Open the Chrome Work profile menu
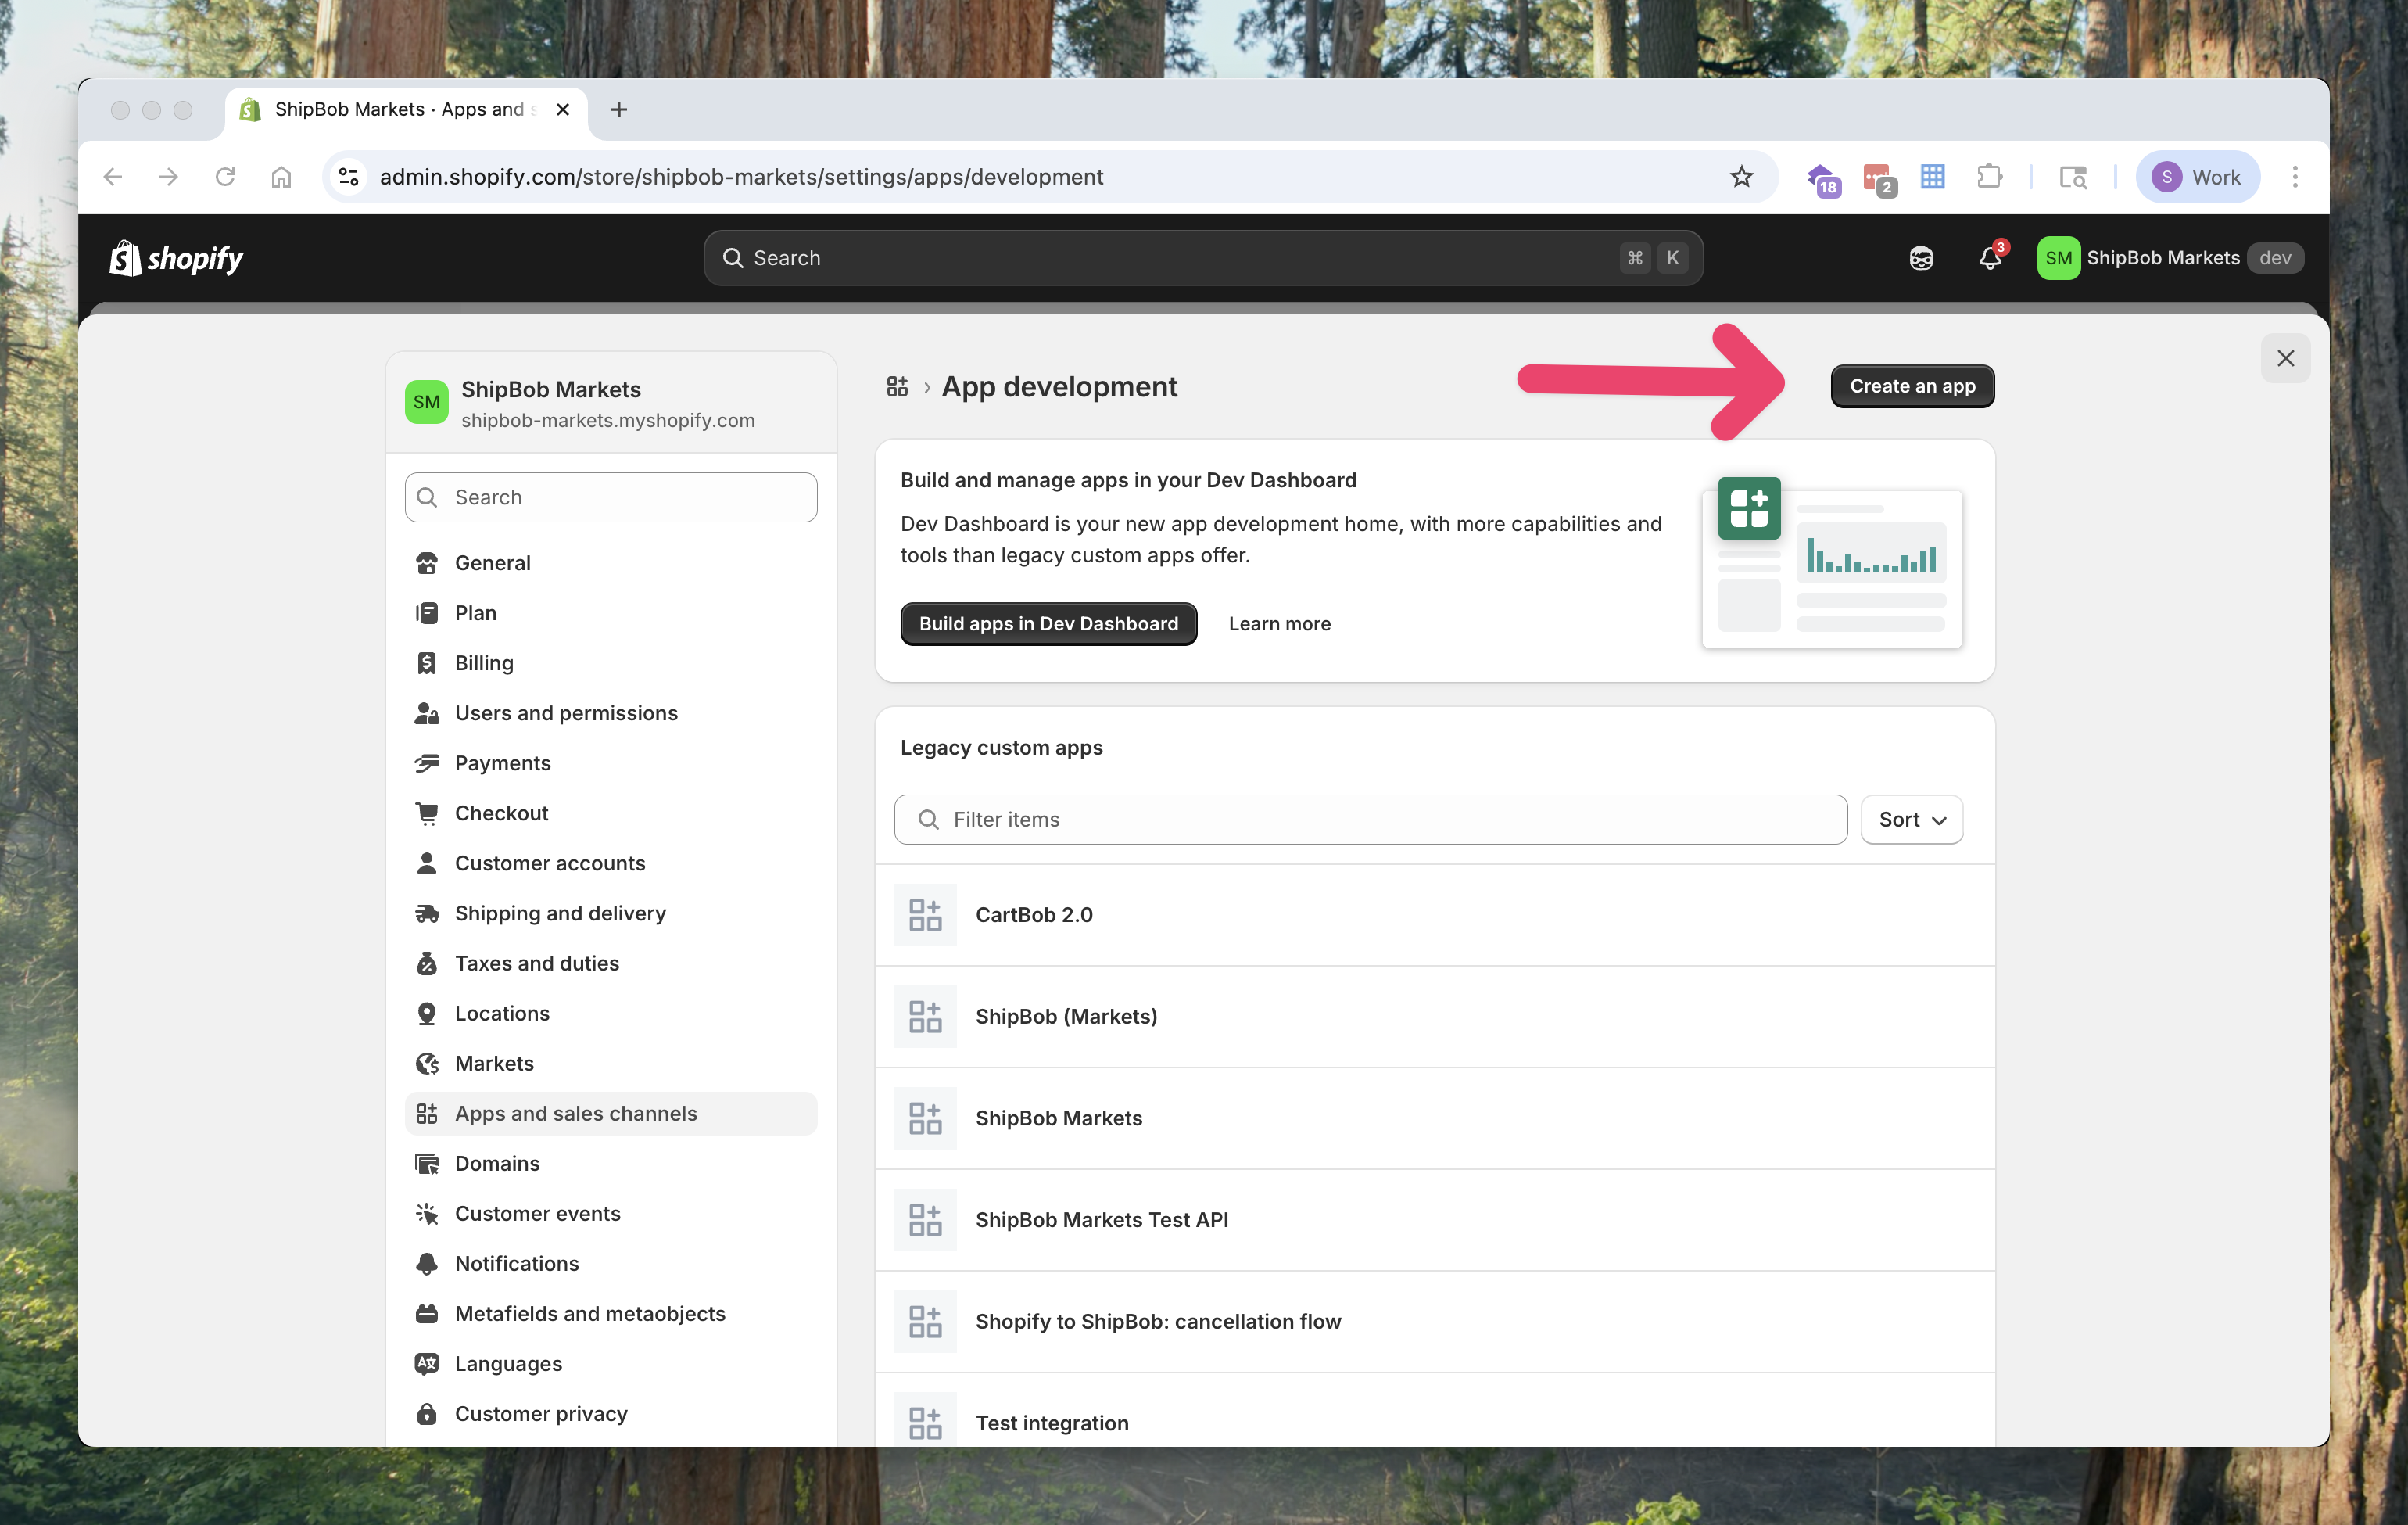The width and height of the screenshot is (2408, 1525). point(2197,177)
